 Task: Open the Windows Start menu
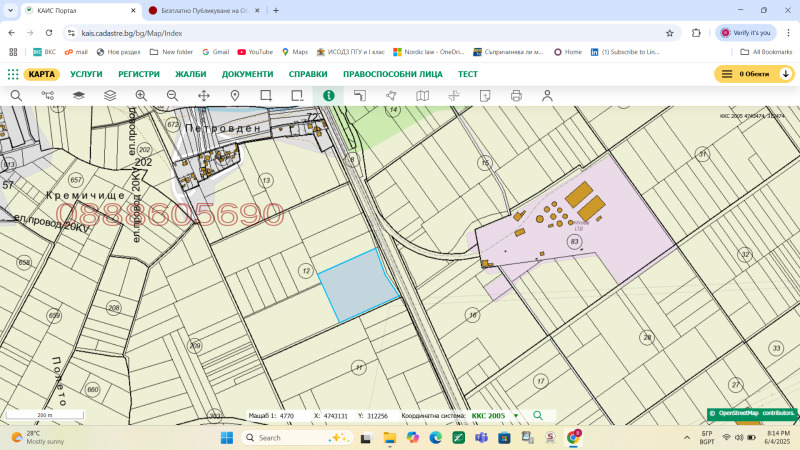pos(224,438)
